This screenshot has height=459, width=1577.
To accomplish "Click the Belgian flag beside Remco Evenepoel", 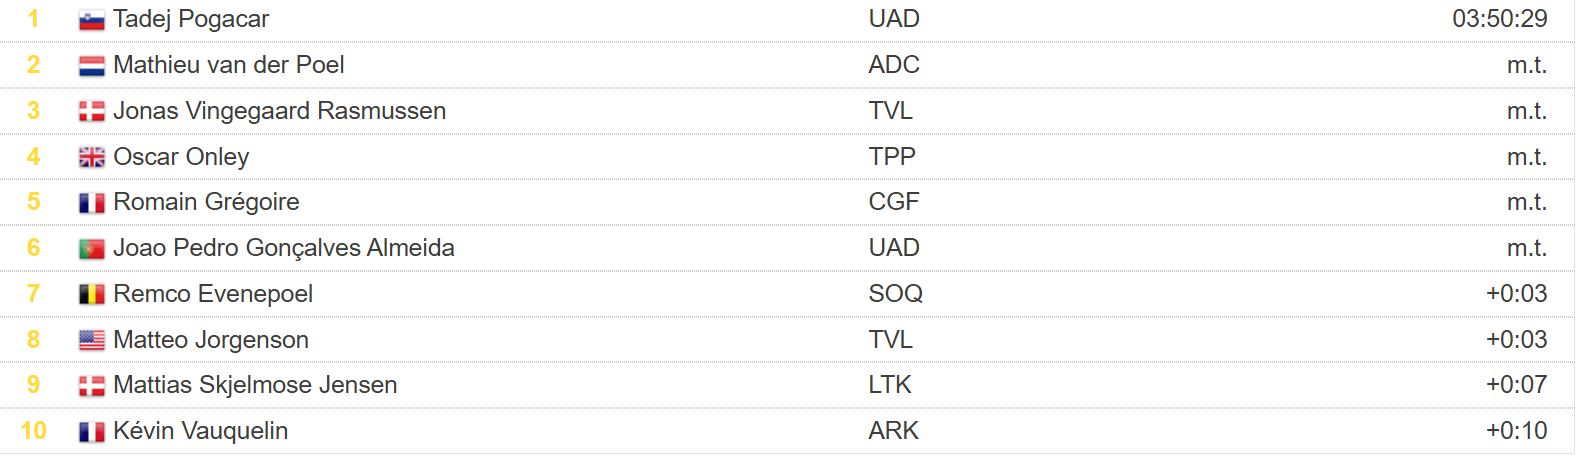I will click(x=91, y=295).
